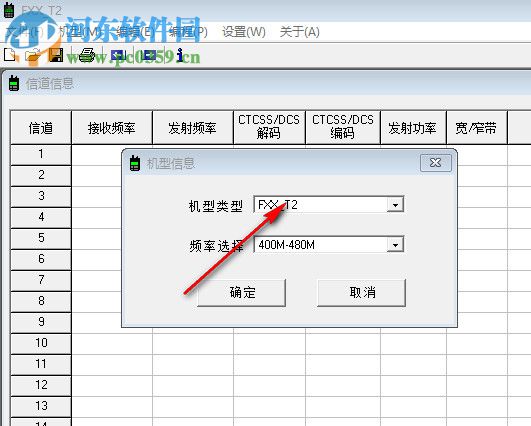
Task: Click the 发射功率 cell in channel 12 row
Action: pos(413,385)
